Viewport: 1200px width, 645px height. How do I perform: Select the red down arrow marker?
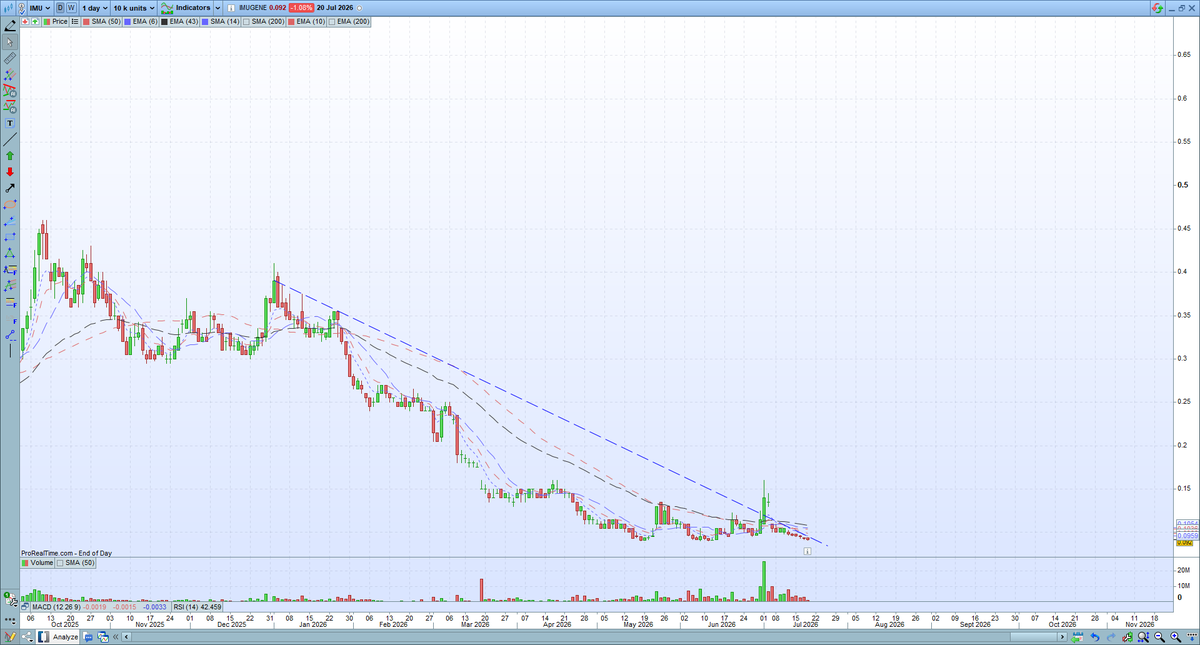10,171
